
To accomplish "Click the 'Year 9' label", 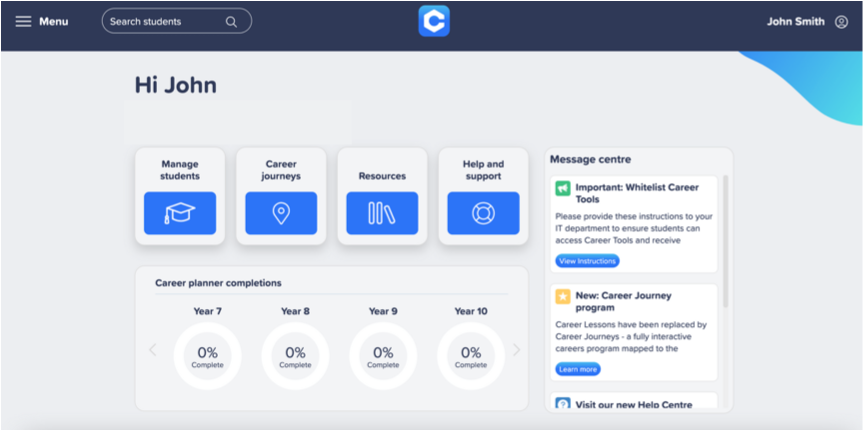I will (x=383, y=311).
